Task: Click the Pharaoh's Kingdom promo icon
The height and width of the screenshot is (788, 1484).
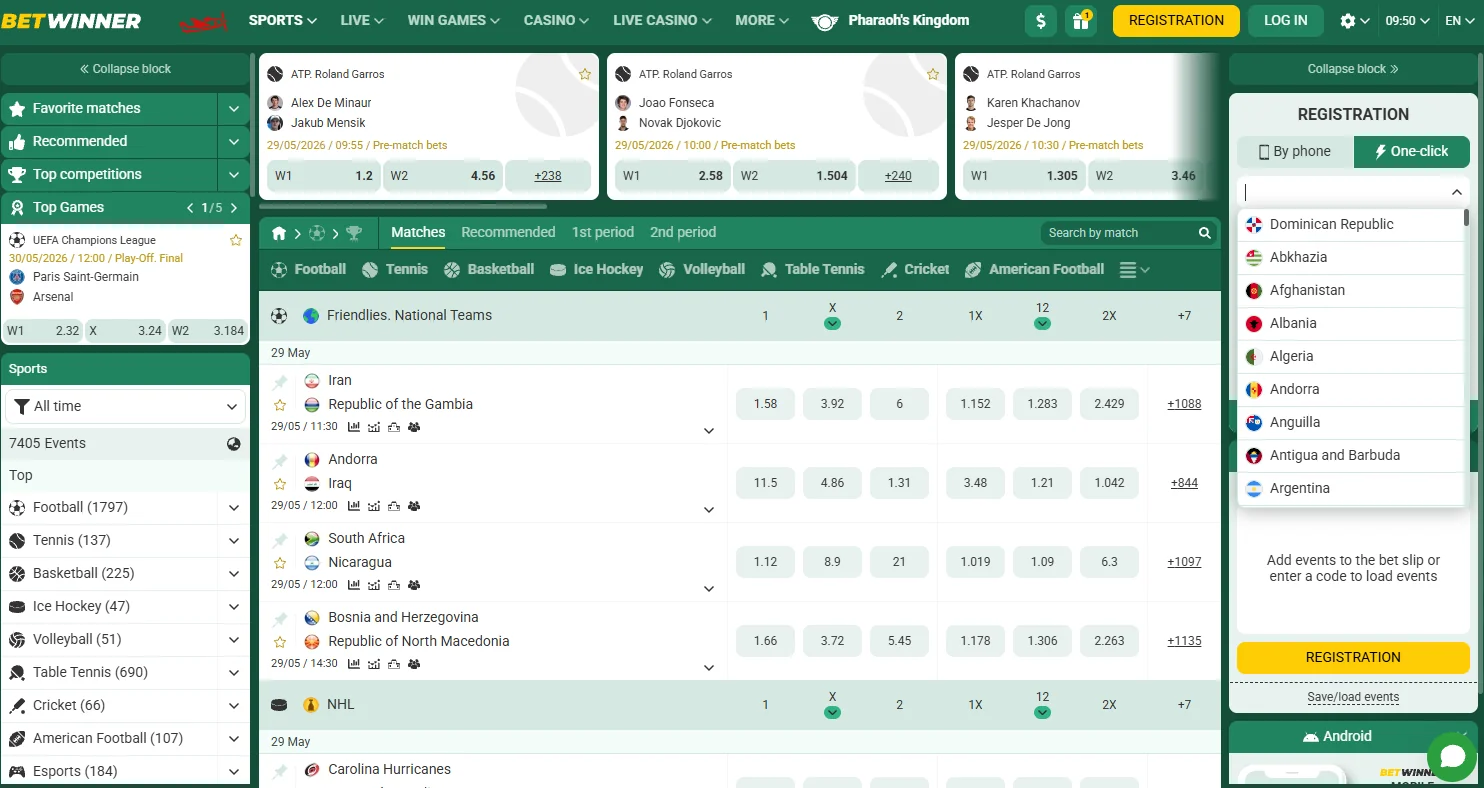Action: pyautogui.click(x=824, y=21)
